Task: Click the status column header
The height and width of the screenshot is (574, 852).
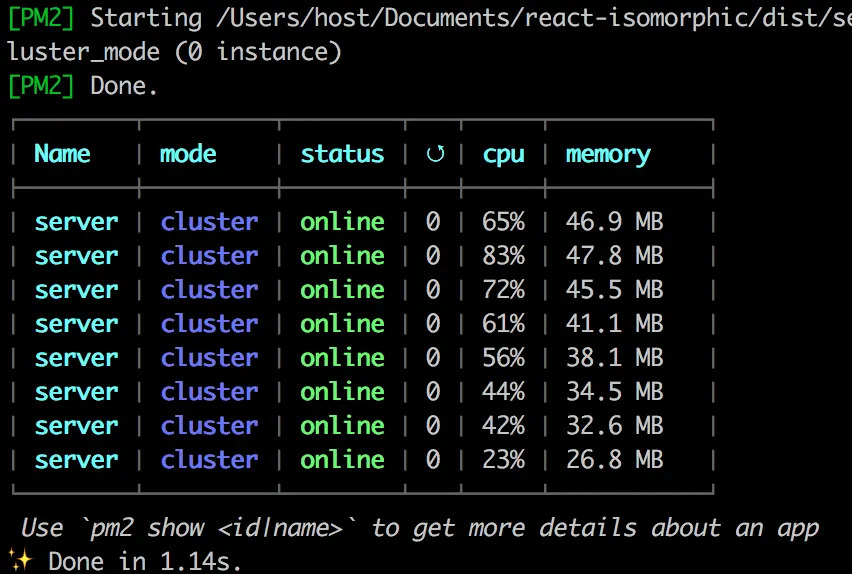Action: click(342, 154)
